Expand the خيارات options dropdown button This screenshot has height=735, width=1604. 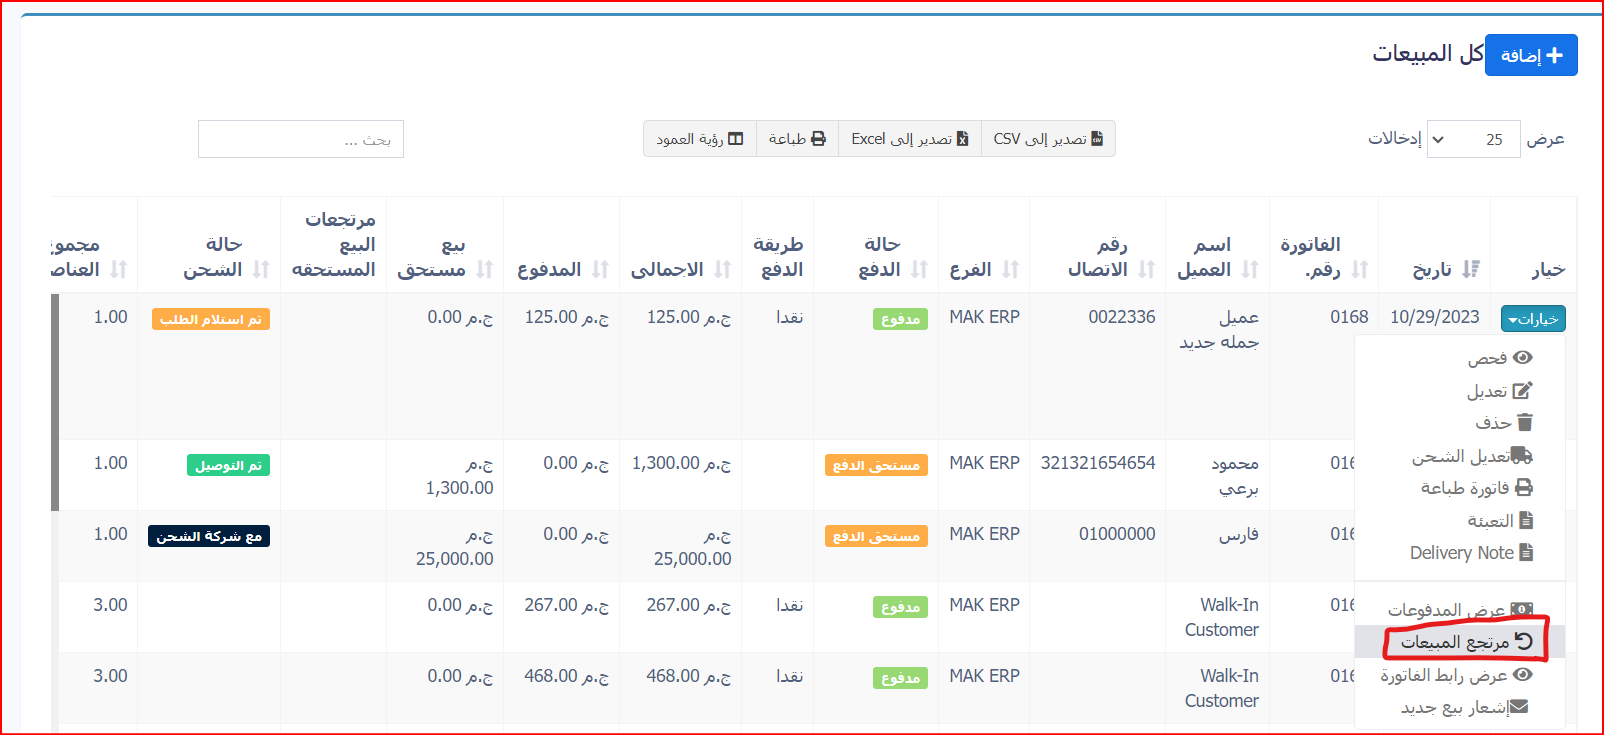point(1532,319)
